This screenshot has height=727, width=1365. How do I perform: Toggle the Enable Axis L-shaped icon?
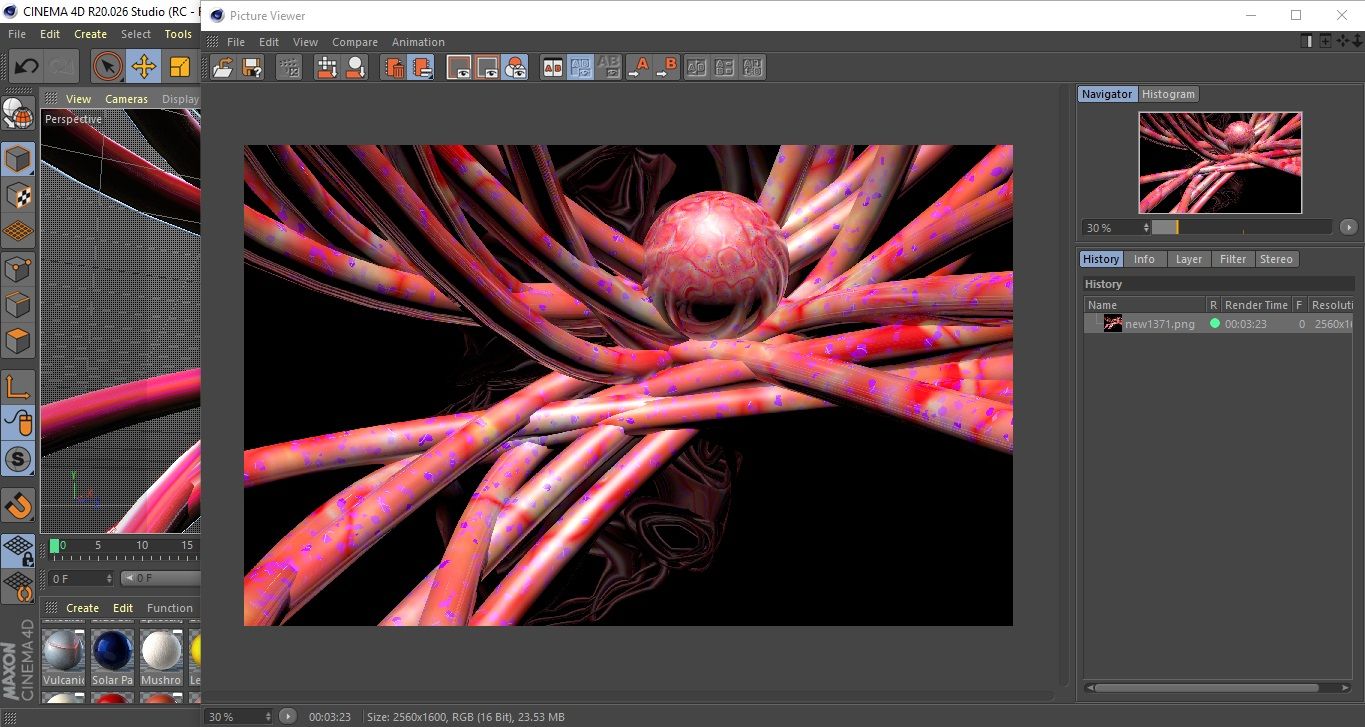click(x=18, y=387)
